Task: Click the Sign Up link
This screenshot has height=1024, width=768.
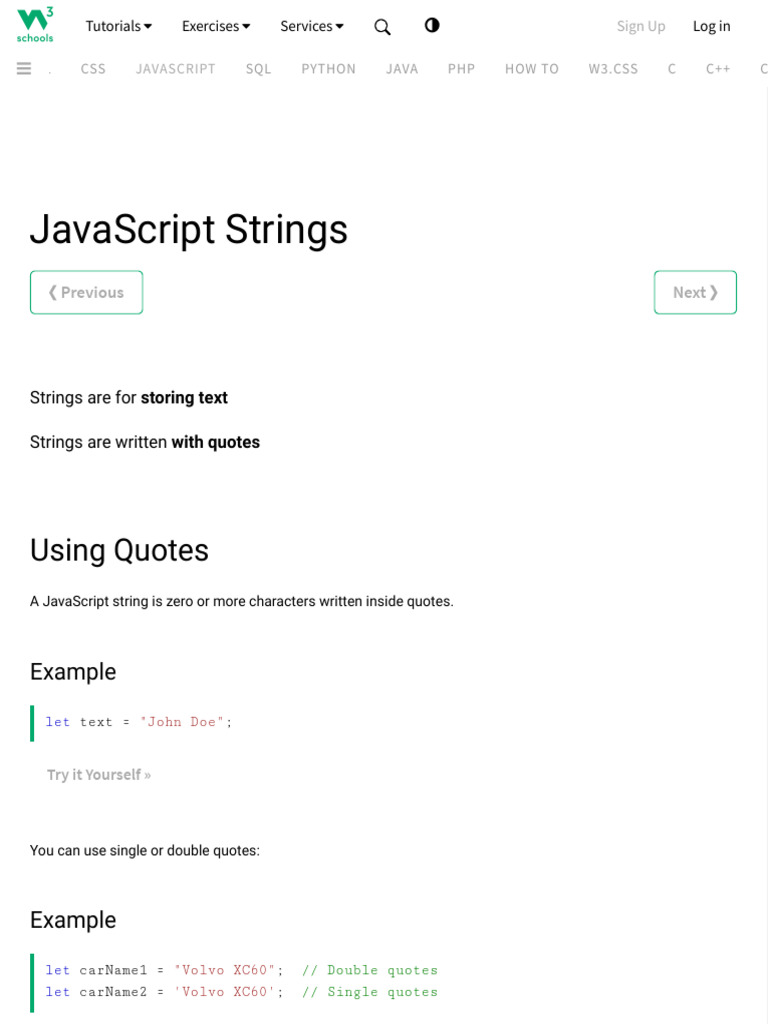Action: pos(641,26)
